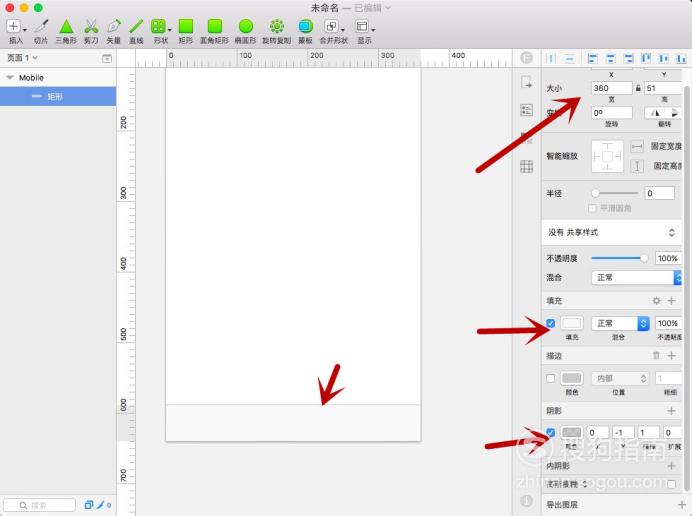692x516 pixels.
Task: Click the slice filter knife icon at bottom
Action: click(101, 505)
